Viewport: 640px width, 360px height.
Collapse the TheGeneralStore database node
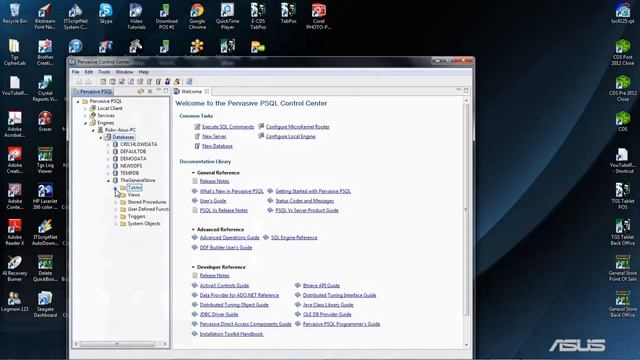coord(108,180)
